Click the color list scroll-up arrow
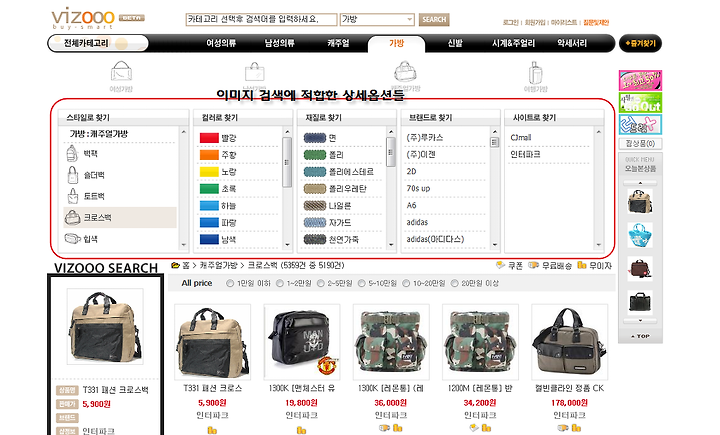The image size is (720, 435). pos(287,132)
